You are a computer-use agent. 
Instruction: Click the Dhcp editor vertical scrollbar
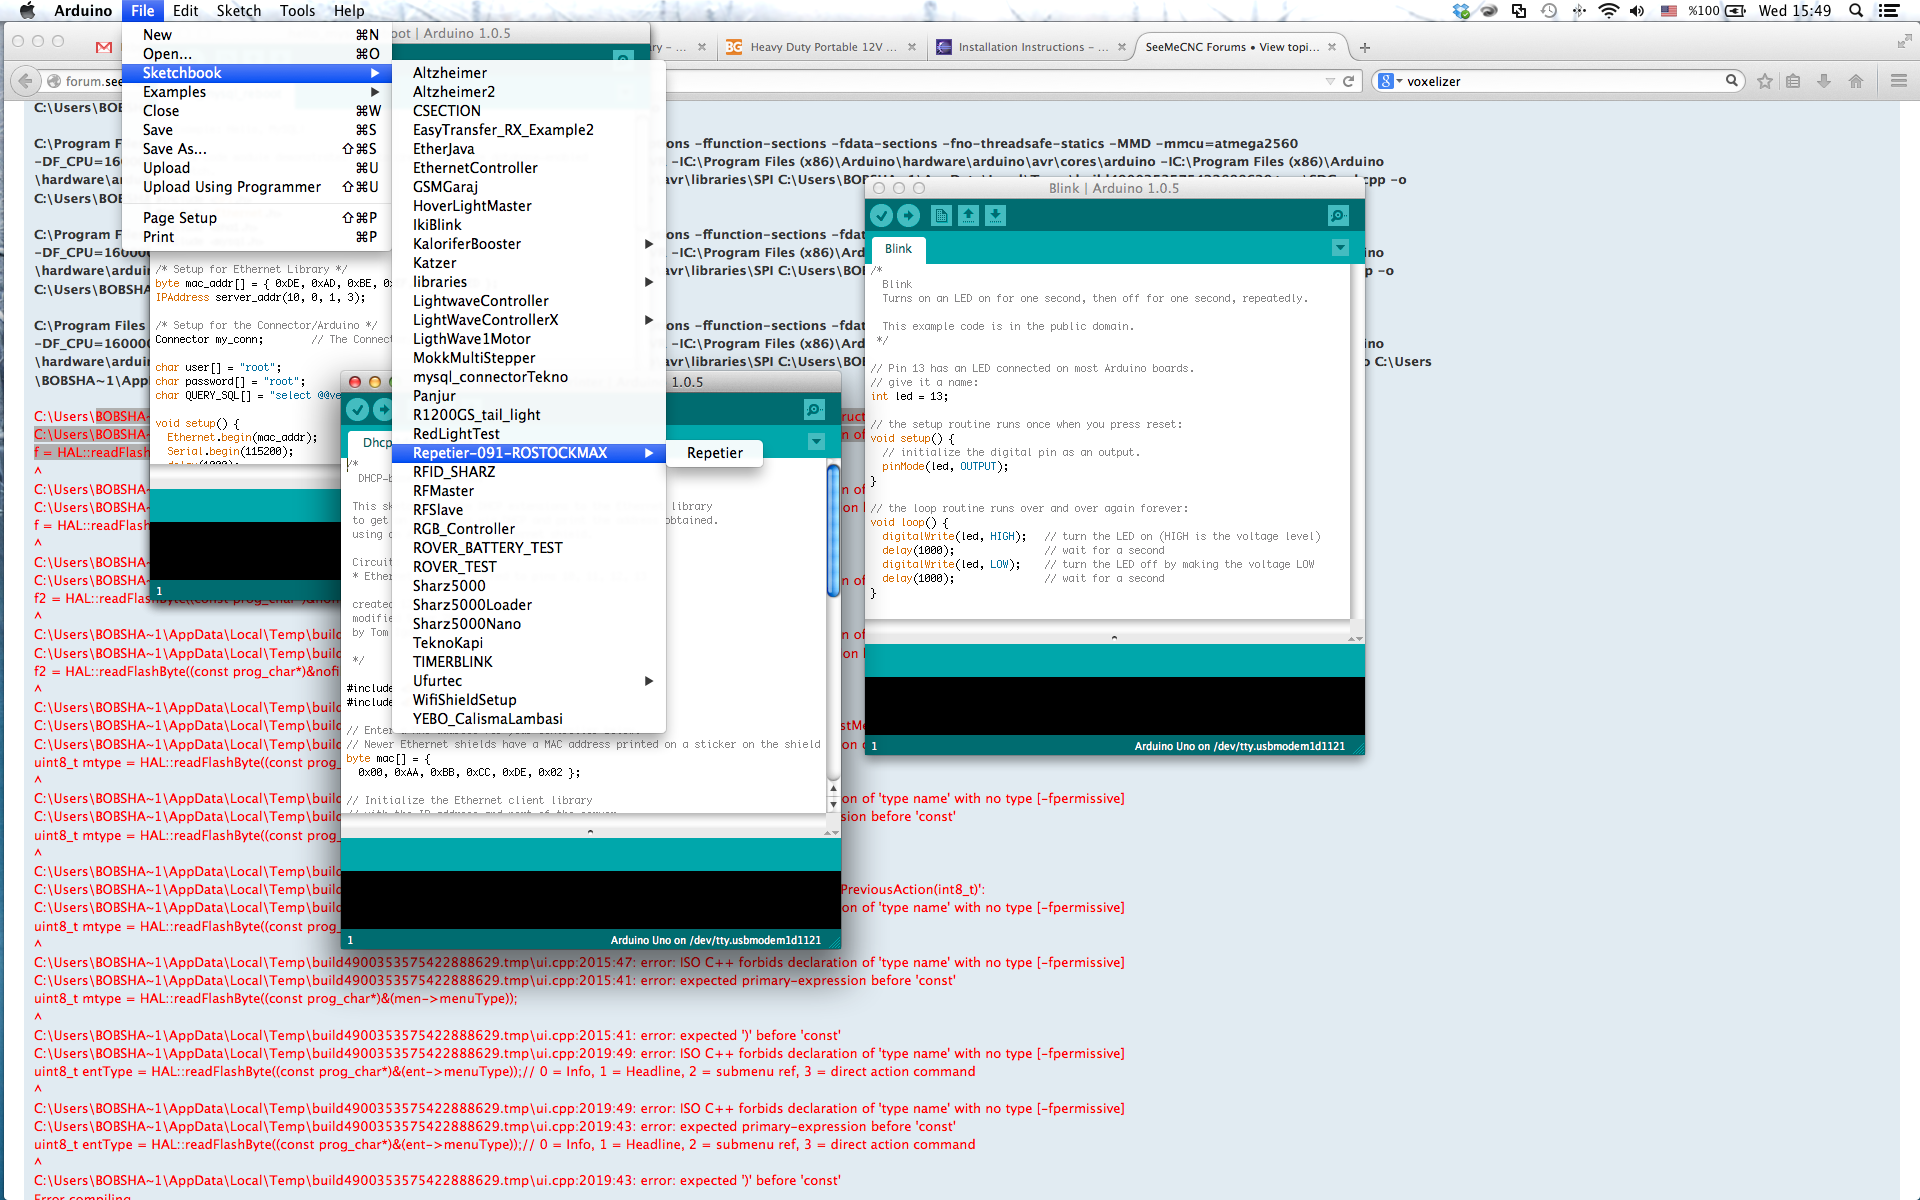click(833, 530)
